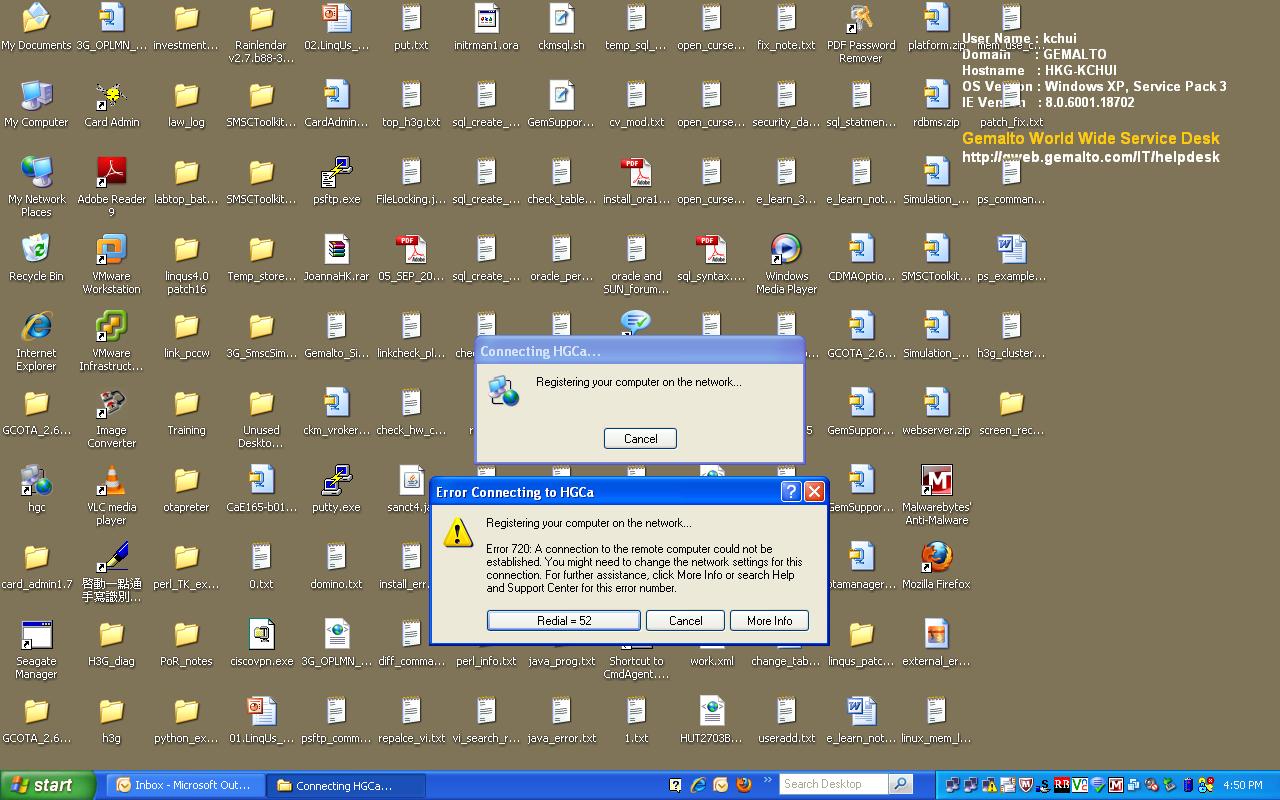Select the linqus4.0 patch16 folder
Image resolution: width=1280 pixels, height=800 pixels.
[186, 264]
